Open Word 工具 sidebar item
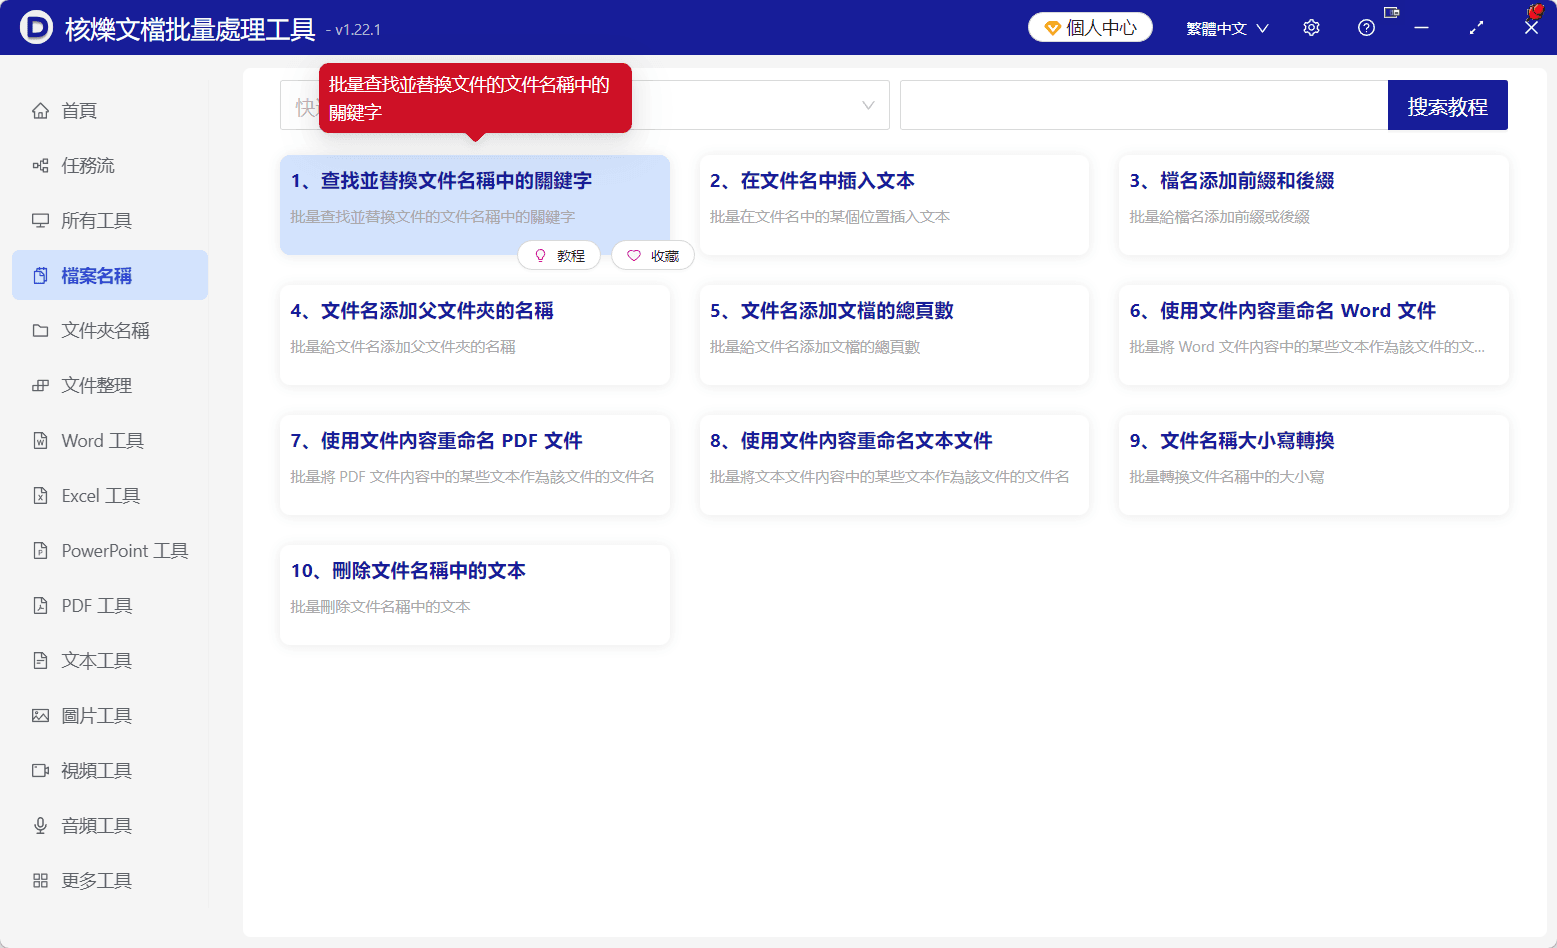Viewport: 1557px width, 948px height. pyautogui.click(x=110, y=441)
